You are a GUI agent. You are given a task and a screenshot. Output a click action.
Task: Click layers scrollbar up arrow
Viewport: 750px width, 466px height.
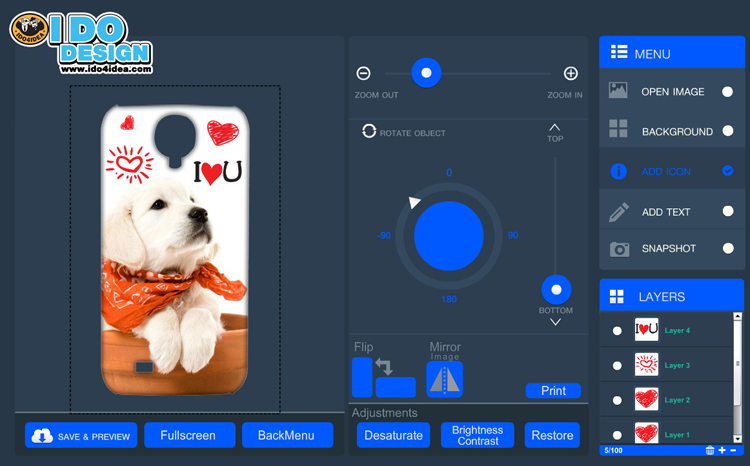click(738, 317)
